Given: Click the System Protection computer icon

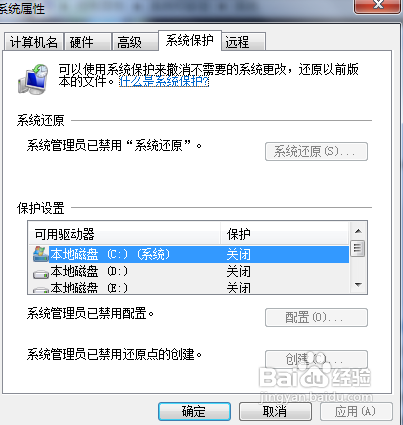Looking at the screenshot, I should point(33,79).
